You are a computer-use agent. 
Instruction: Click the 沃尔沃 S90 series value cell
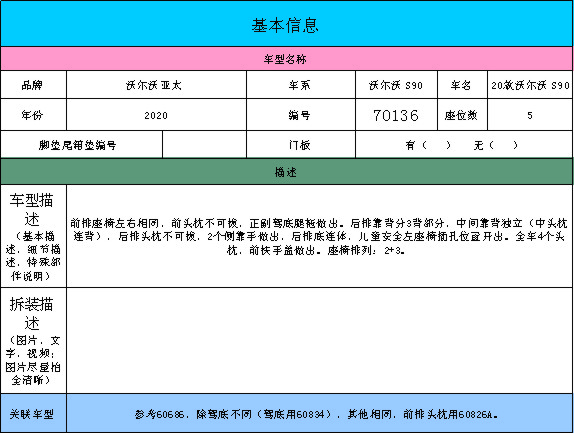click(x=396, y=85)
